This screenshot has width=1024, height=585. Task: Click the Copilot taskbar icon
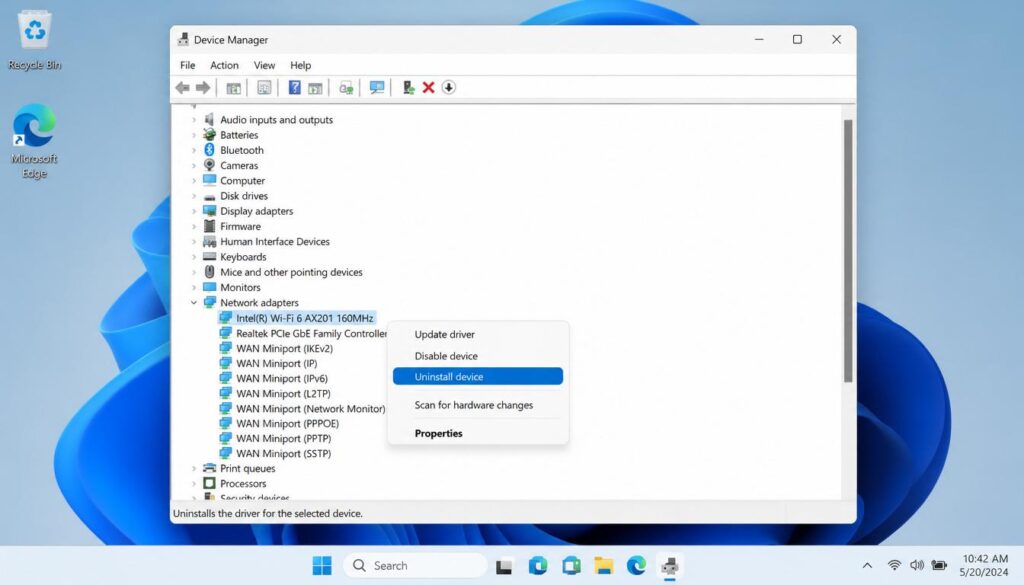pyautogui.click(x=537, y=565)
